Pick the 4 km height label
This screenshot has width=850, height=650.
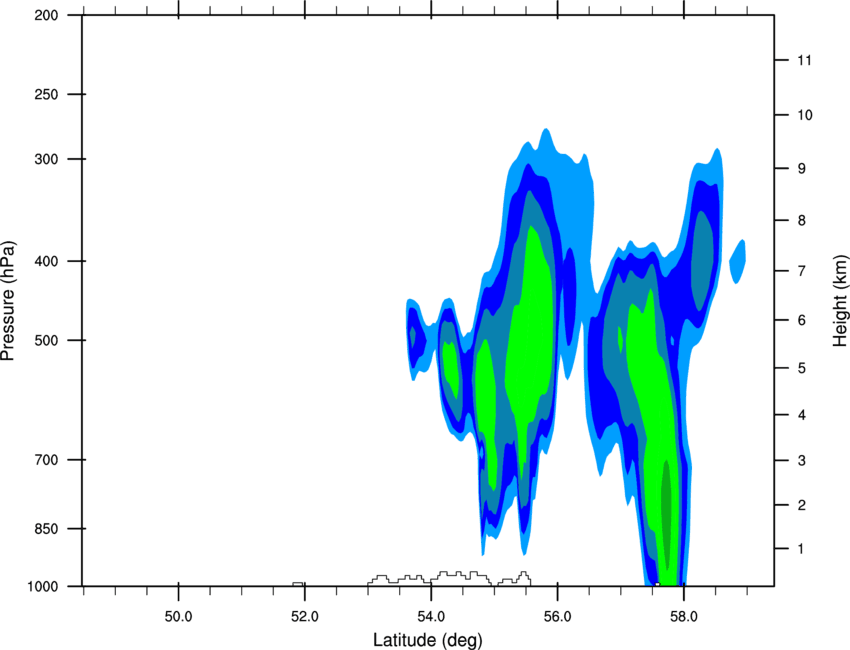[802, 415]
